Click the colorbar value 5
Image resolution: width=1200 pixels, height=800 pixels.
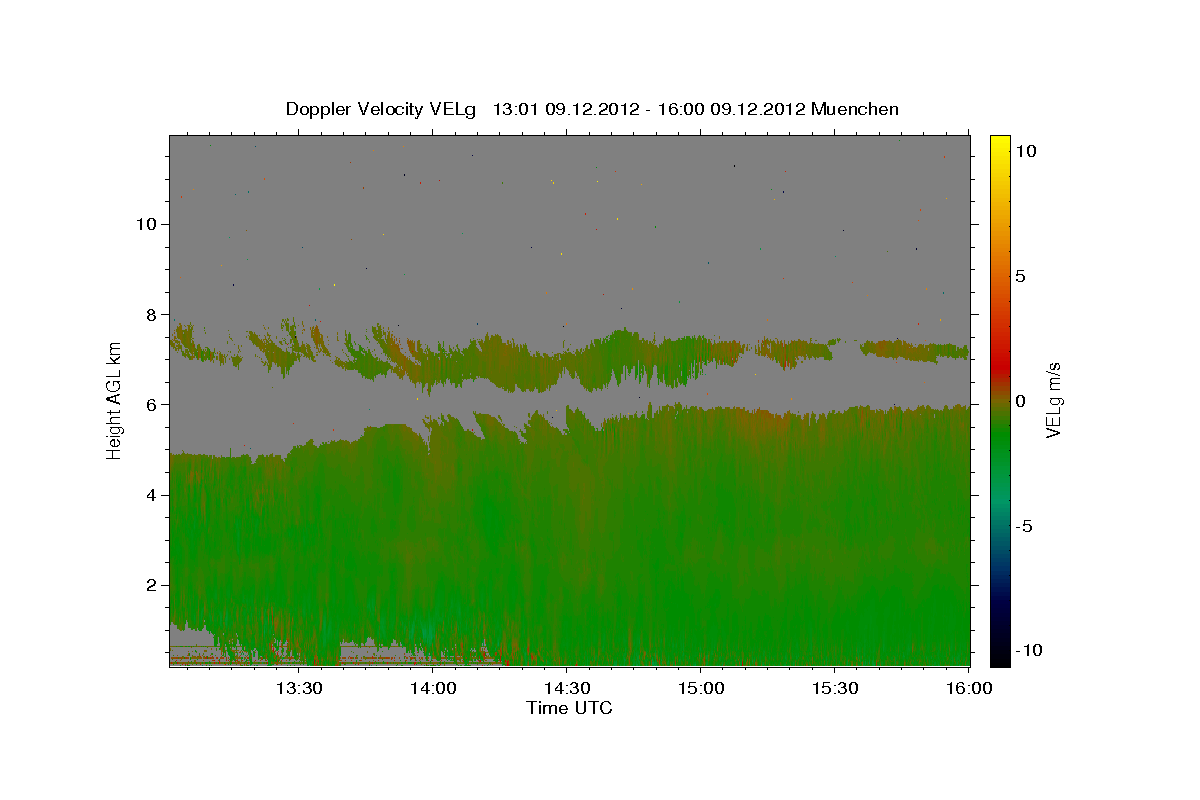point(1021,276)
